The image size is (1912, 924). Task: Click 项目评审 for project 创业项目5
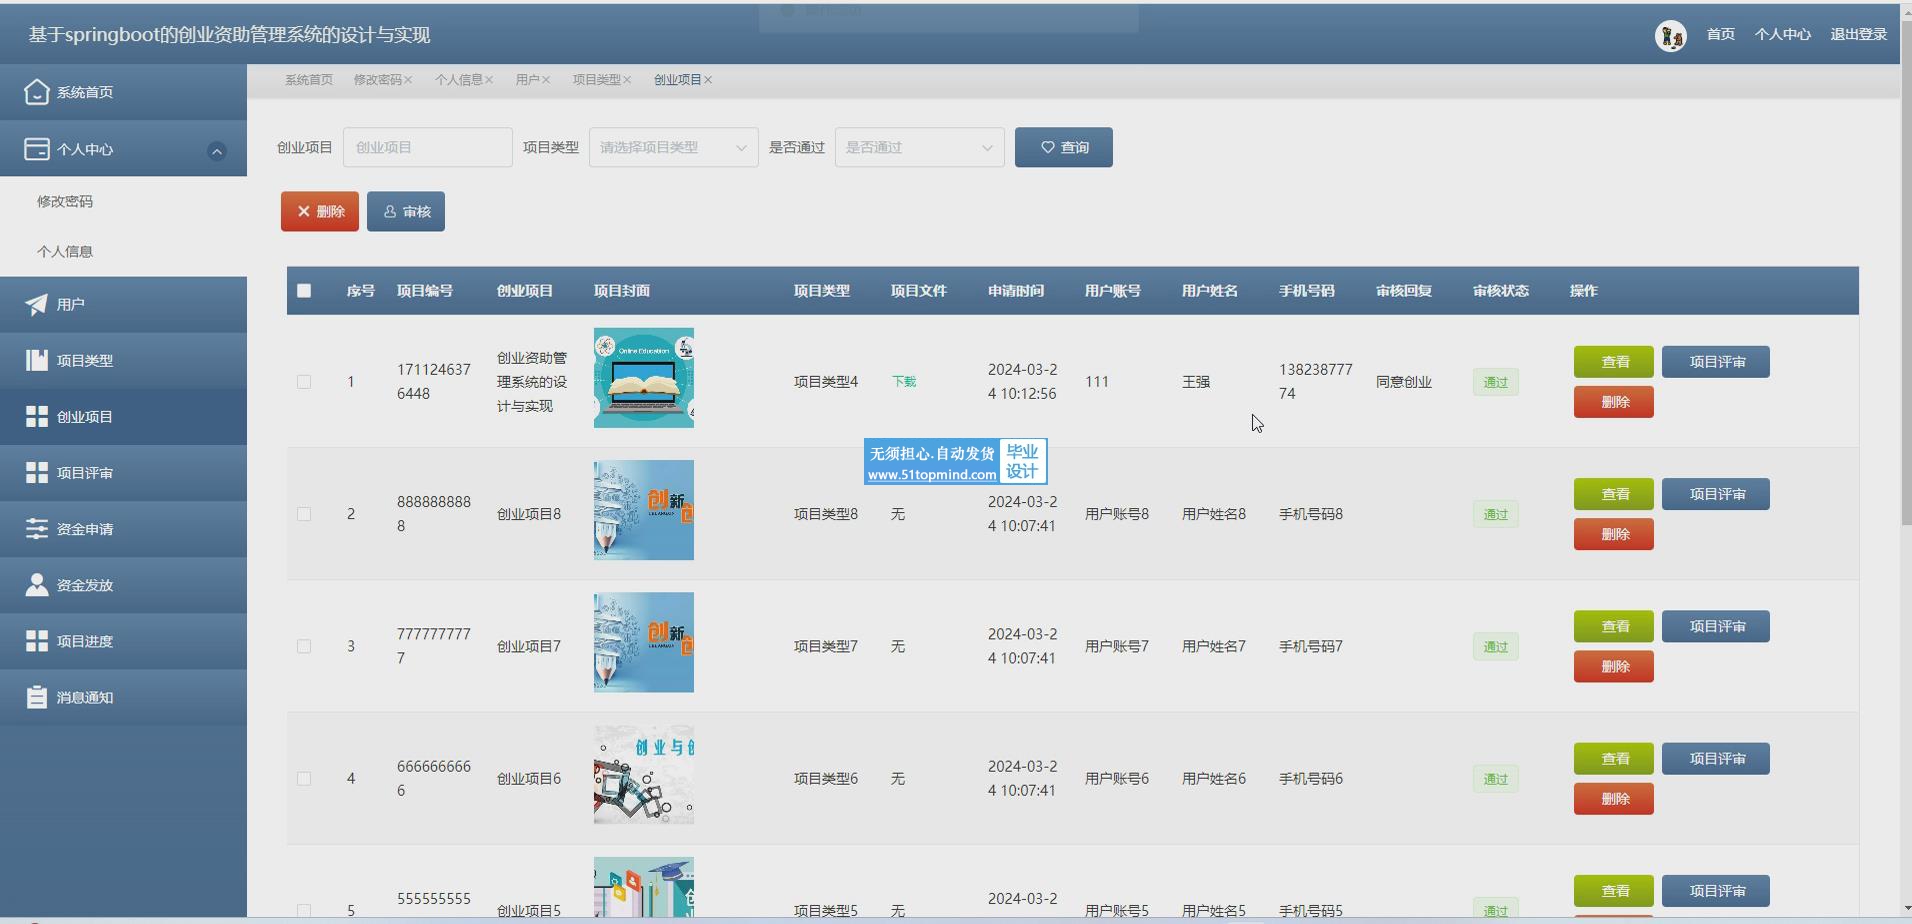pos(1715,891)
